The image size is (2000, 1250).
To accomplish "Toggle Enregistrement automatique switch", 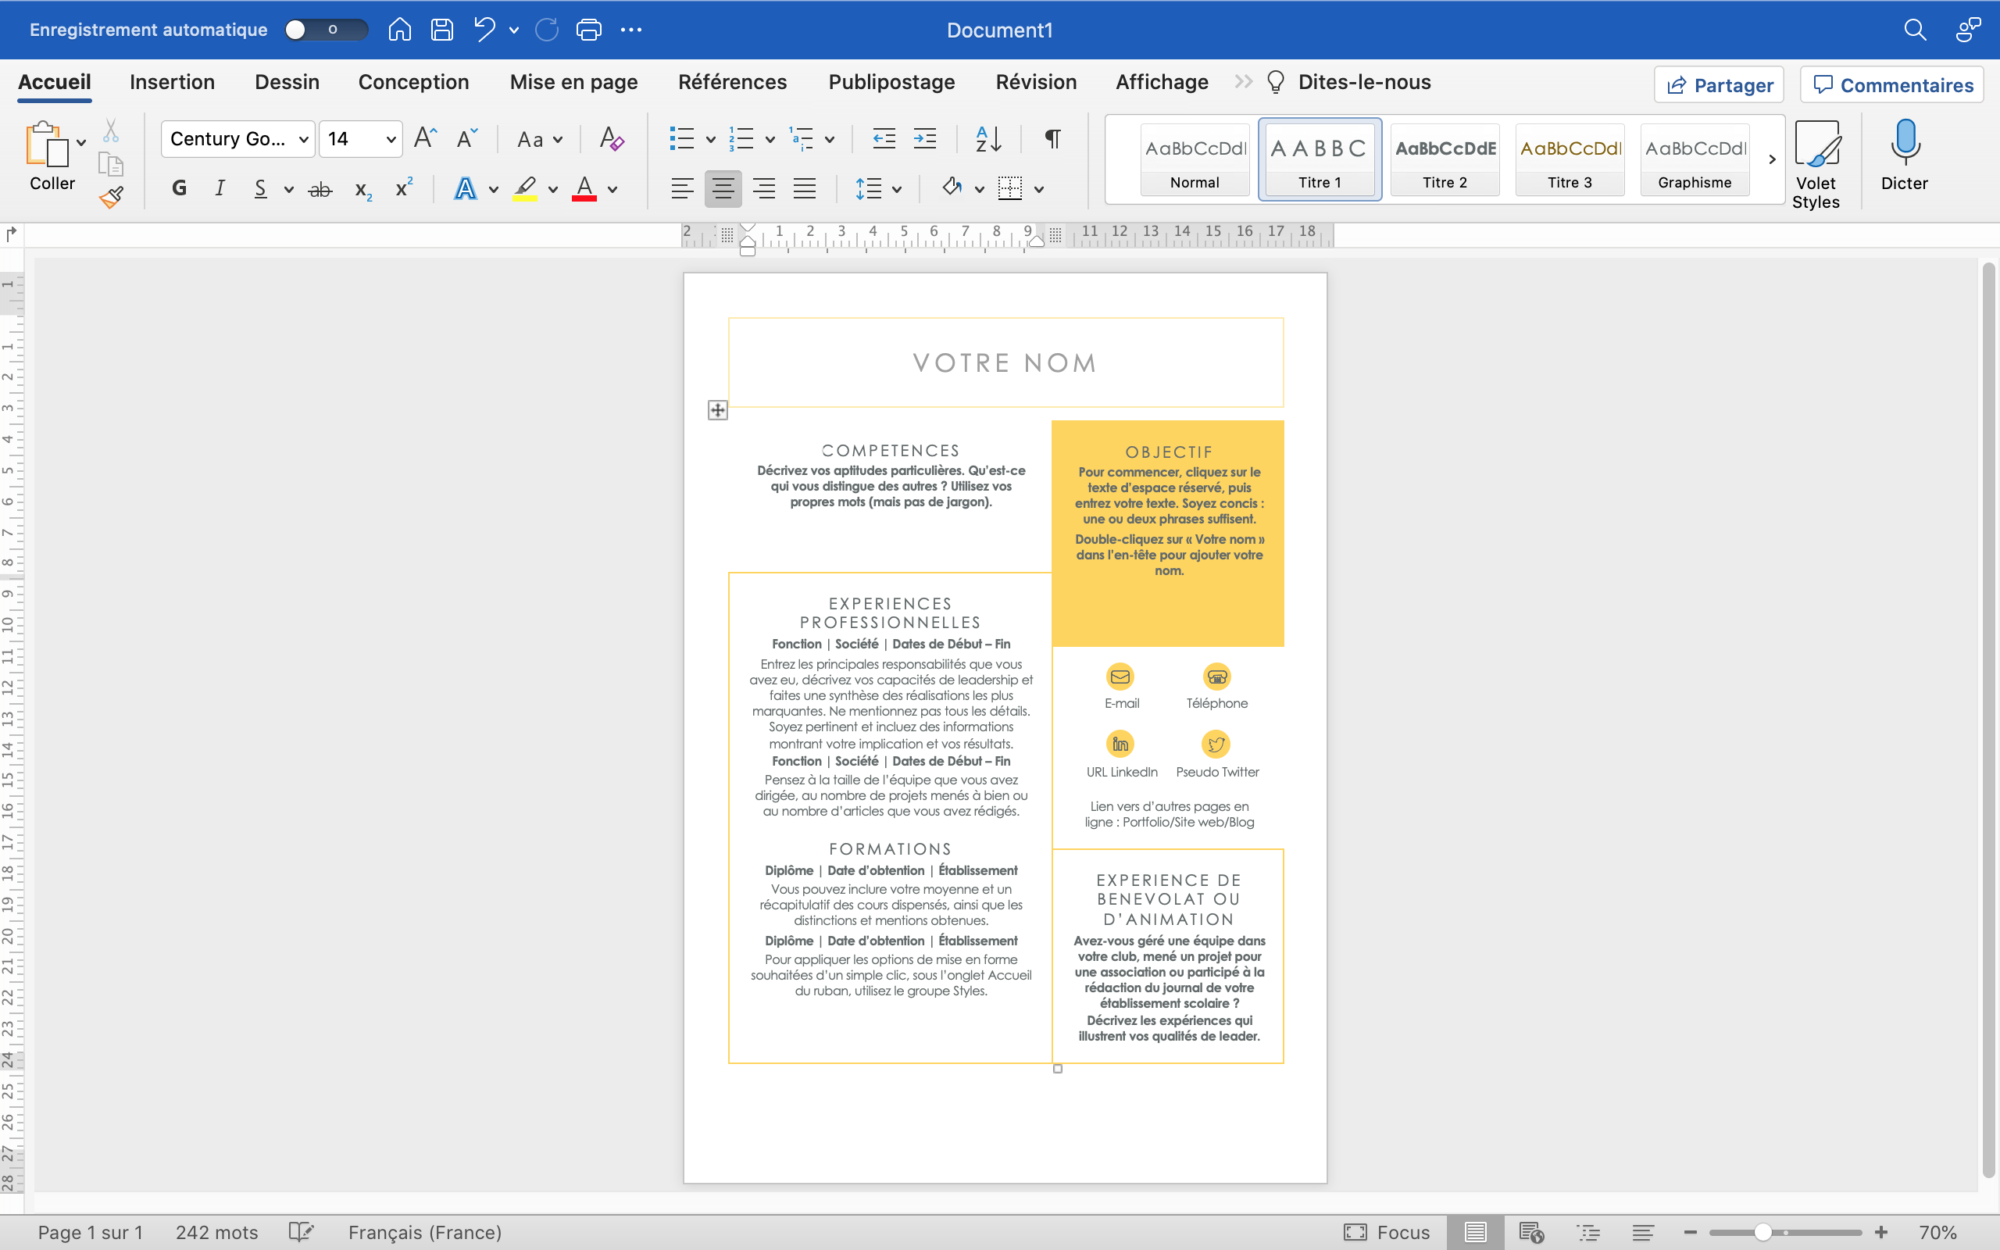I will point(326,30).
